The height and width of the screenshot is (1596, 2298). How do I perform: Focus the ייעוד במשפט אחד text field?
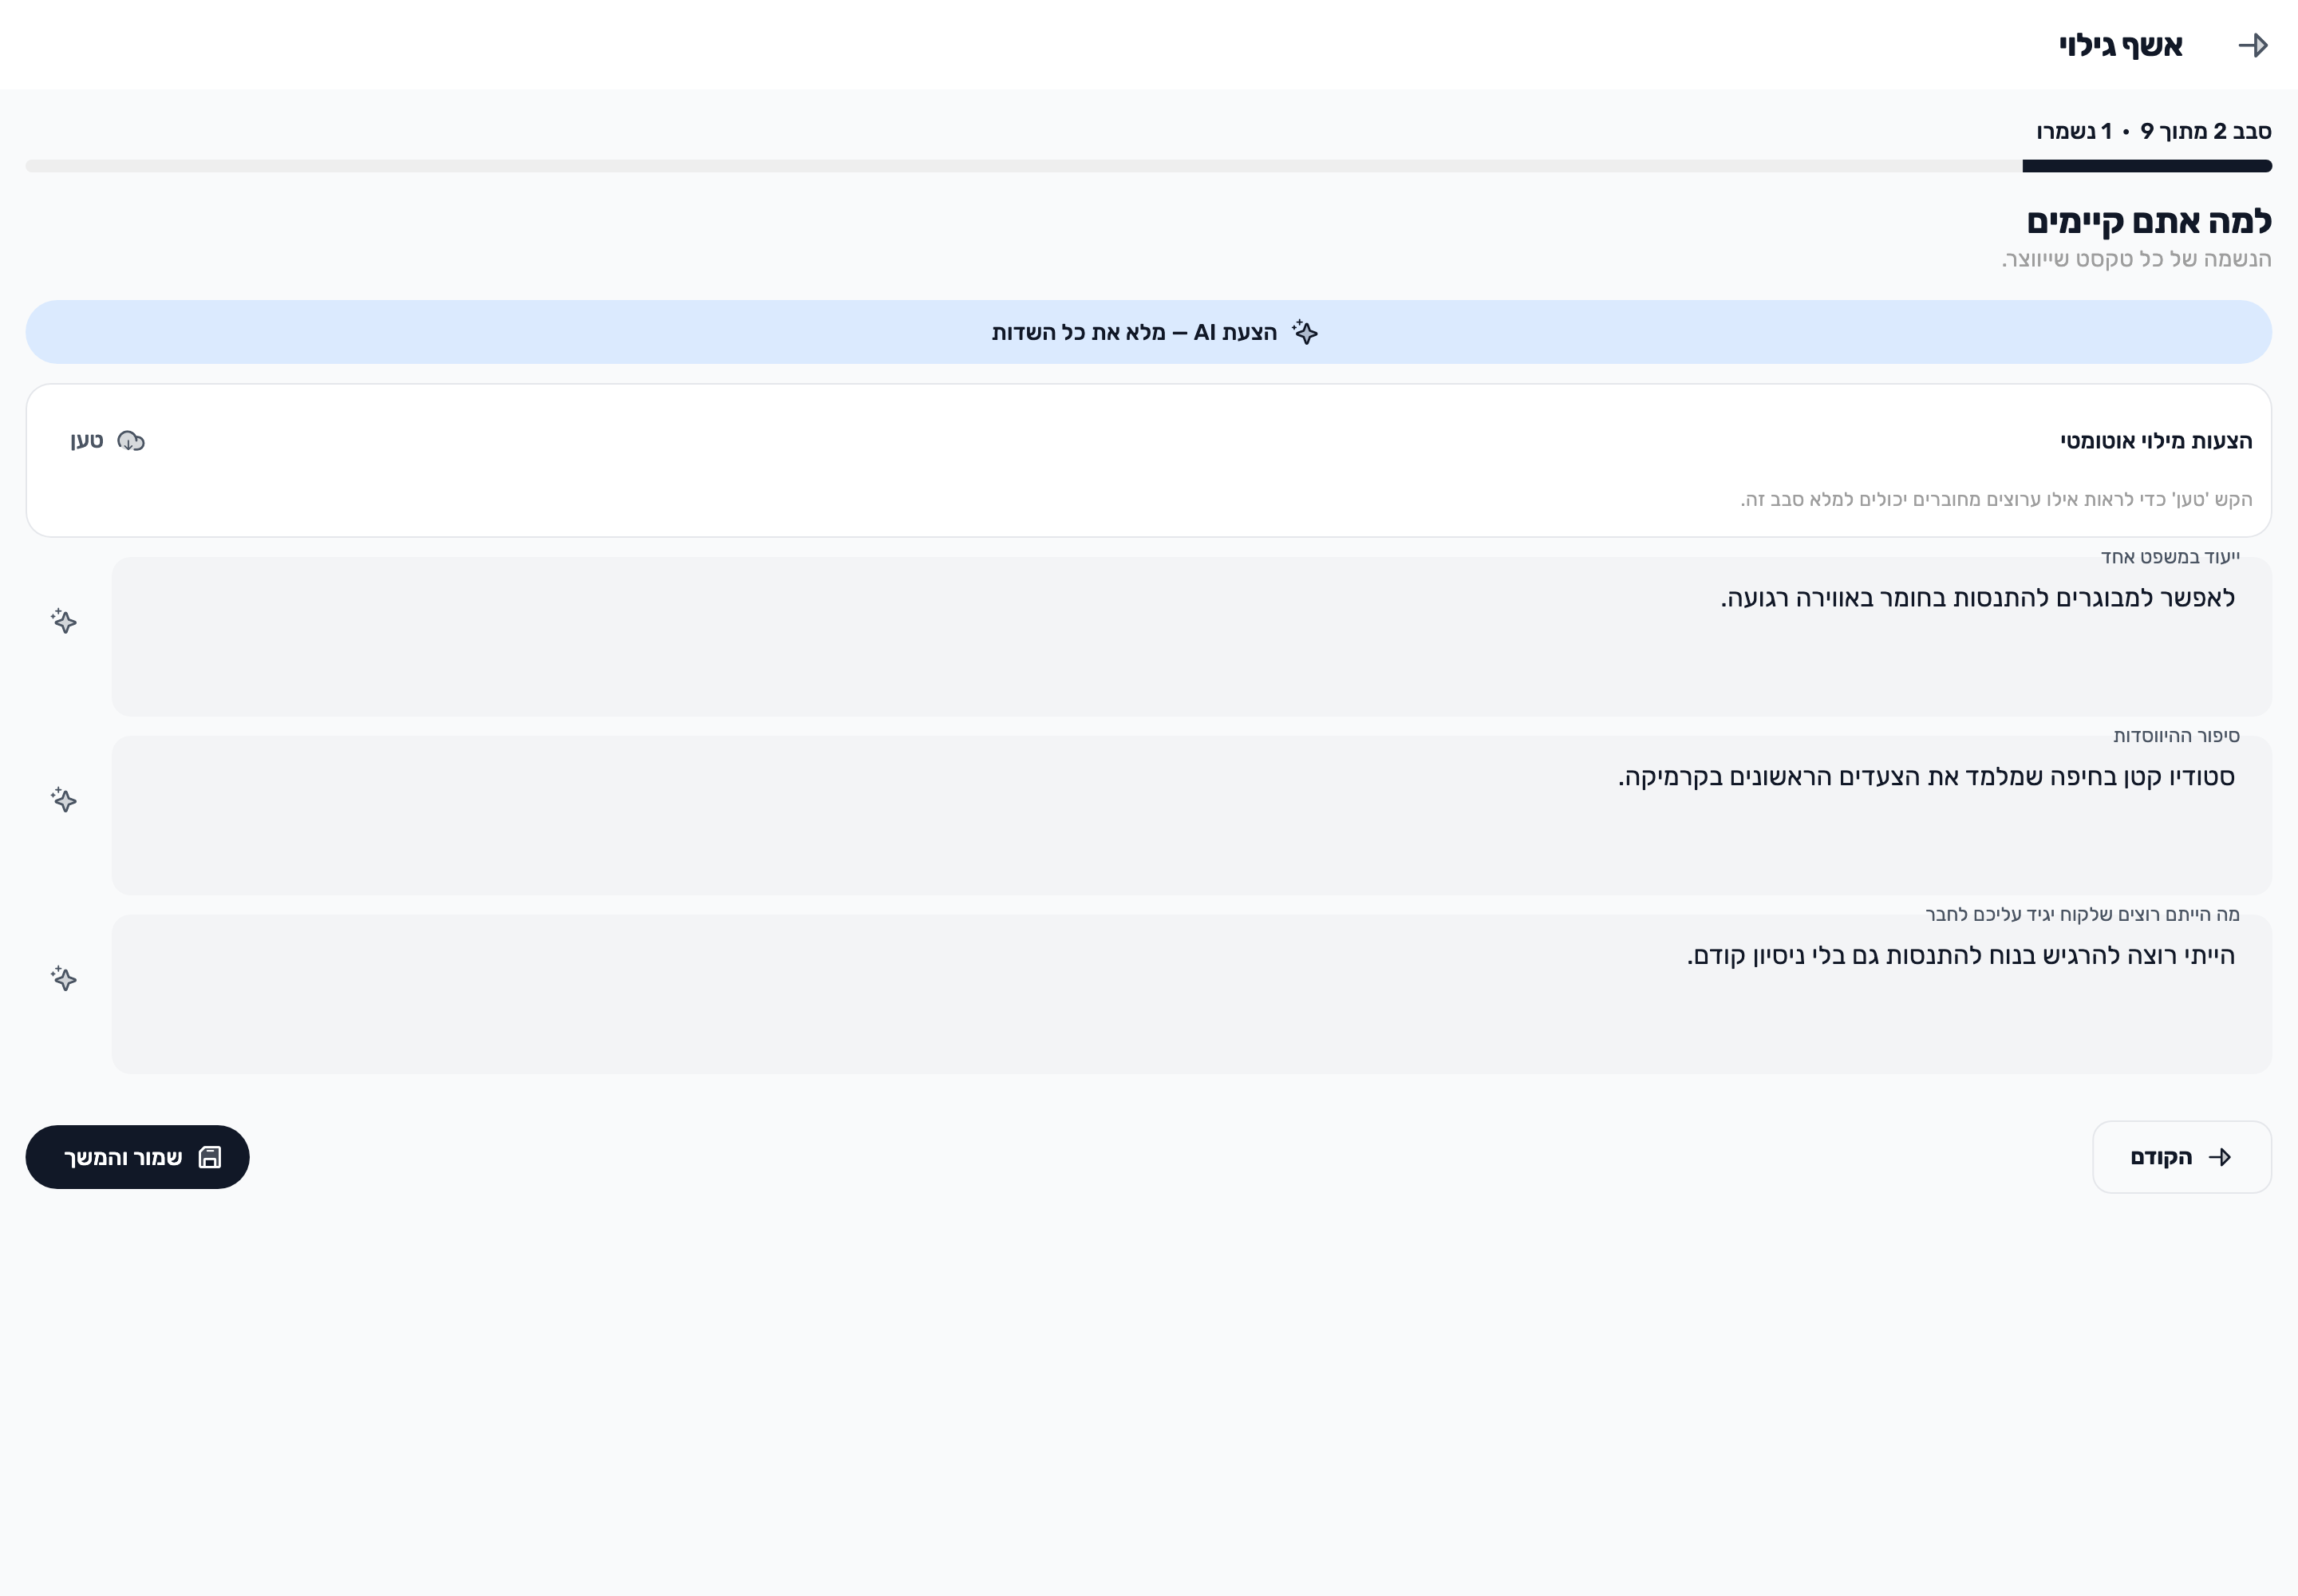pos(1191,637)
